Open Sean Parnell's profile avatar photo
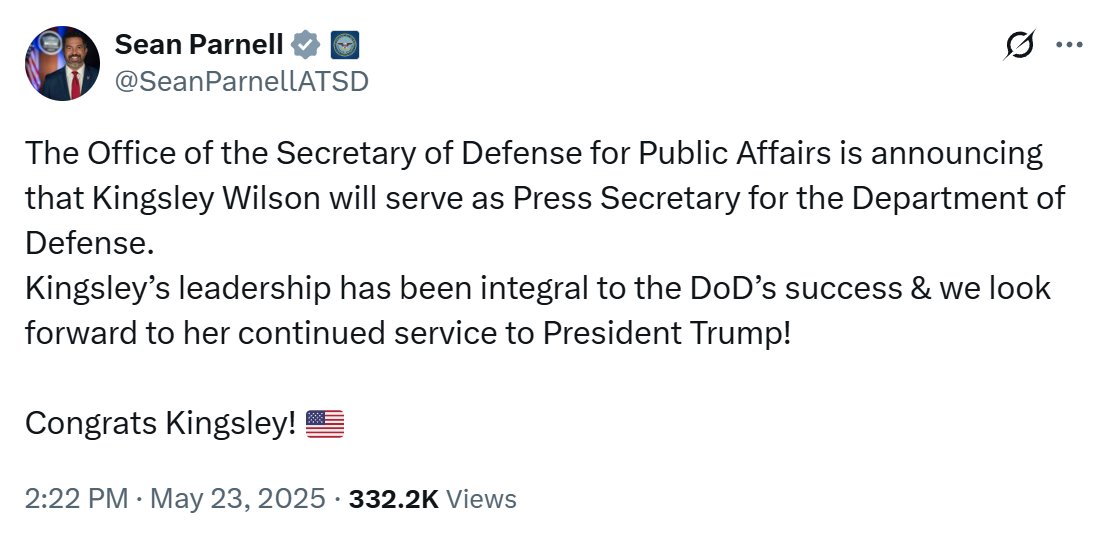The height and width of the screenshot is (538, 1109). 62,63
